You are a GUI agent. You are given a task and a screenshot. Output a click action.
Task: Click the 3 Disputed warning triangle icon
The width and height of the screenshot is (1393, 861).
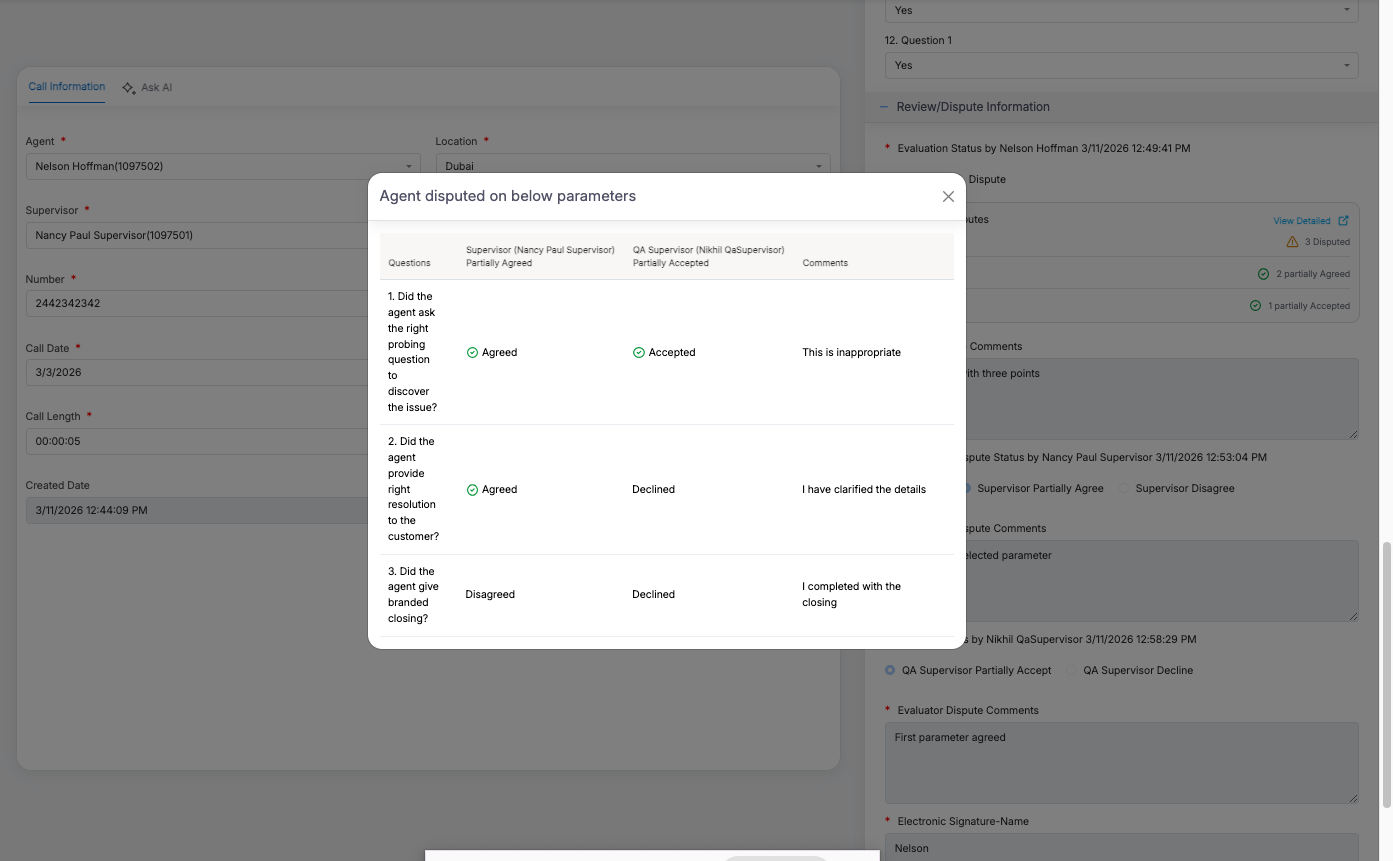tap(1292, 242)
